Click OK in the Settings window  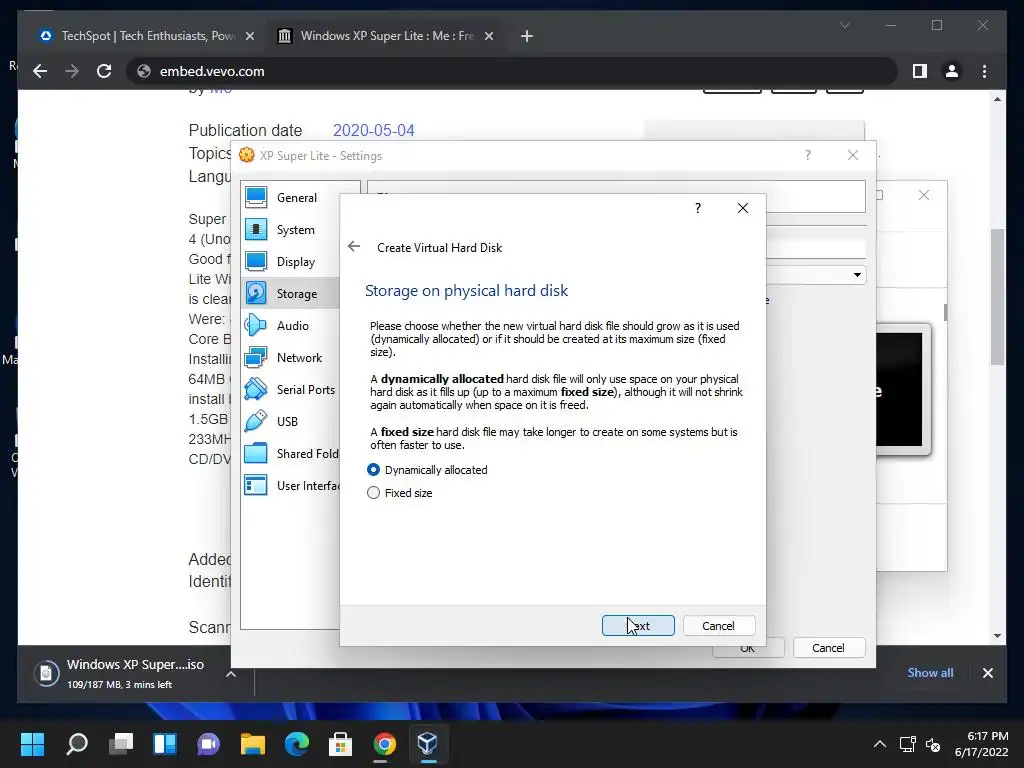pyautogui.click(x=748, y=648)
